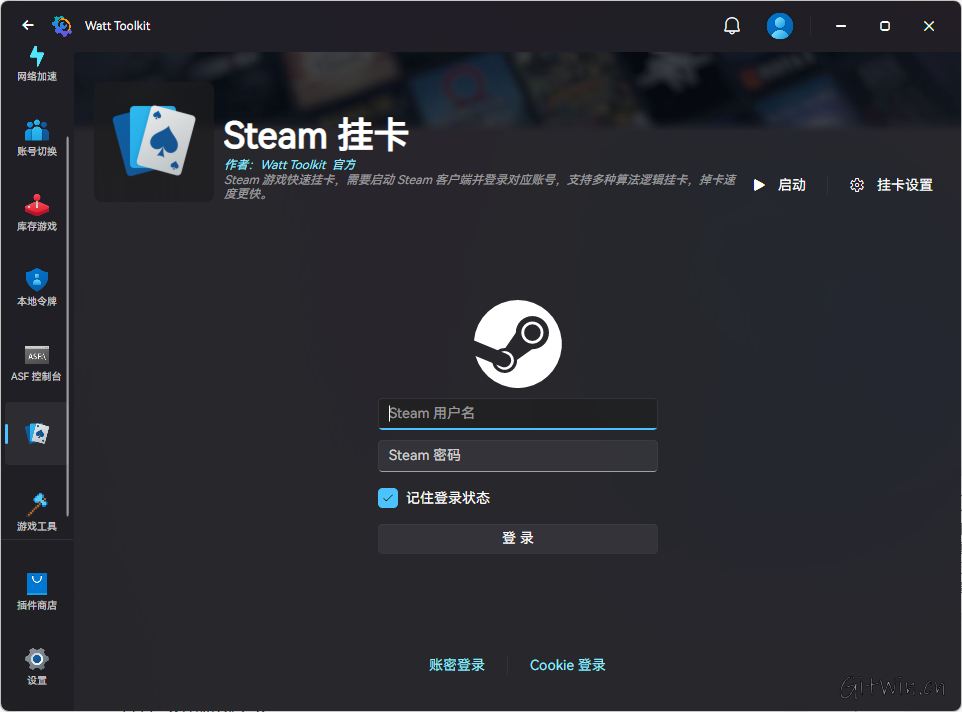This screenshot has height=712, width=962.
Task: Click the Steam logo above login form
Action: point(518,343)
